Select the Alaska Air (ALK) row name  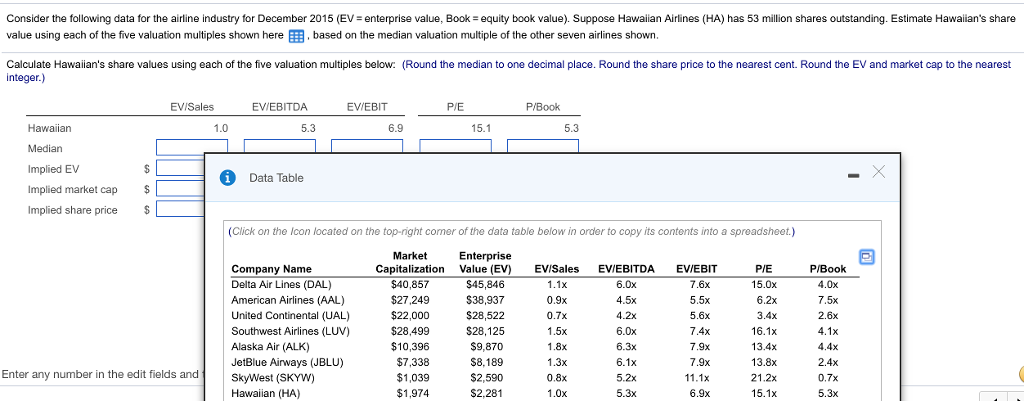pyautogui.click(x=270, y=347)
